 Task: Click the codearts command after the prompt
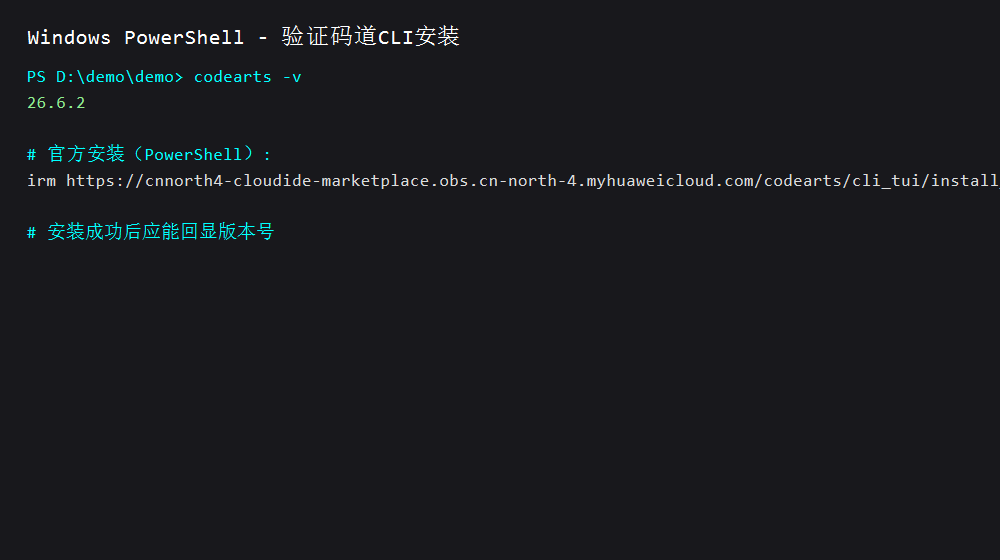click(x=233, y=77)
